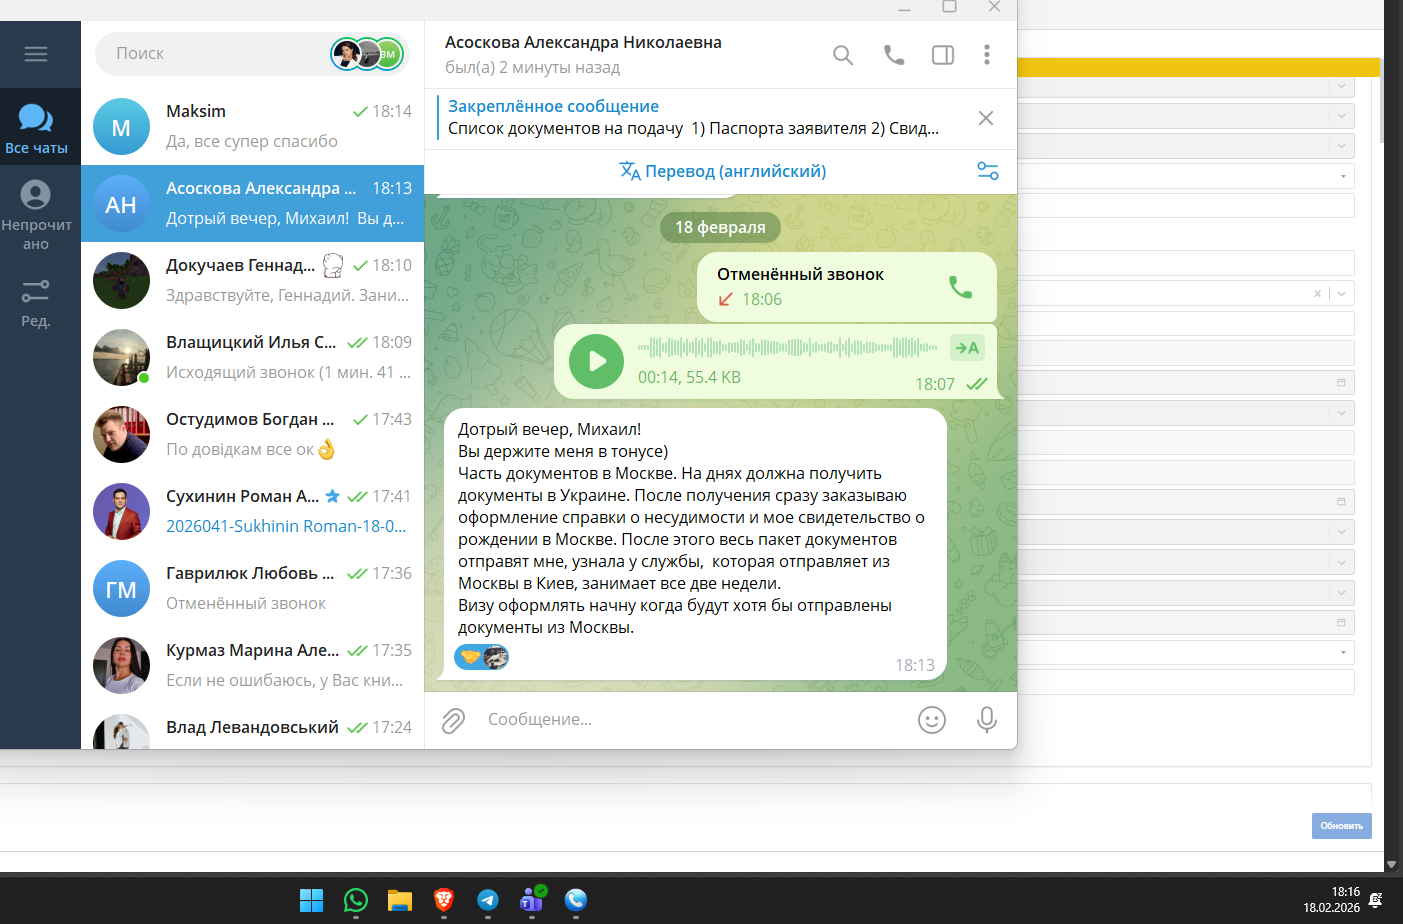Click the 18 февраля date chip

tap(720, 227)
